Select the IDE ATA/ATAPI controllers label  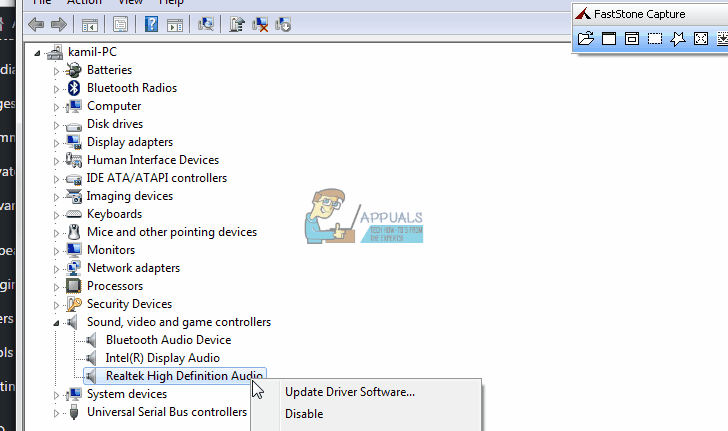pyautogui.click(x=157, y=178)
